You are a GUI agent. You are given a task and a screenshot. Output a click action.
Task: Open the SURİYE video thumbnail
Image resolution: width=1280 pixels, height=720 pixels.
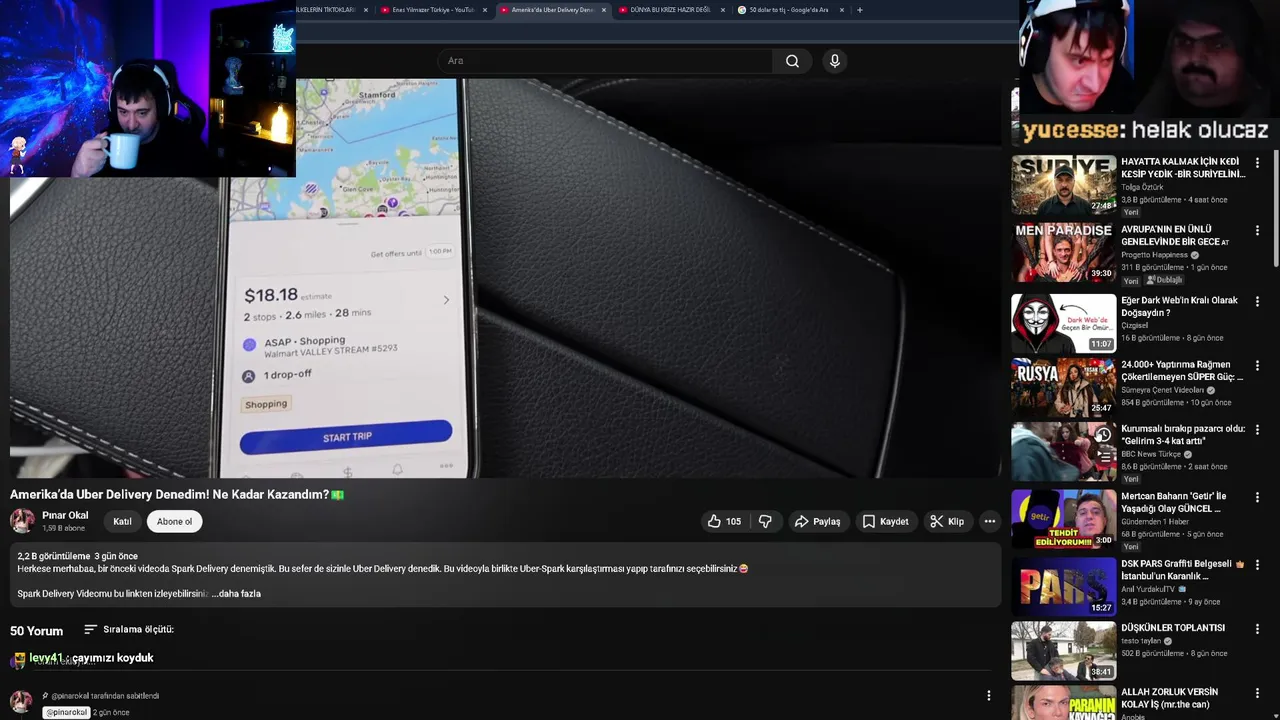1063,185
